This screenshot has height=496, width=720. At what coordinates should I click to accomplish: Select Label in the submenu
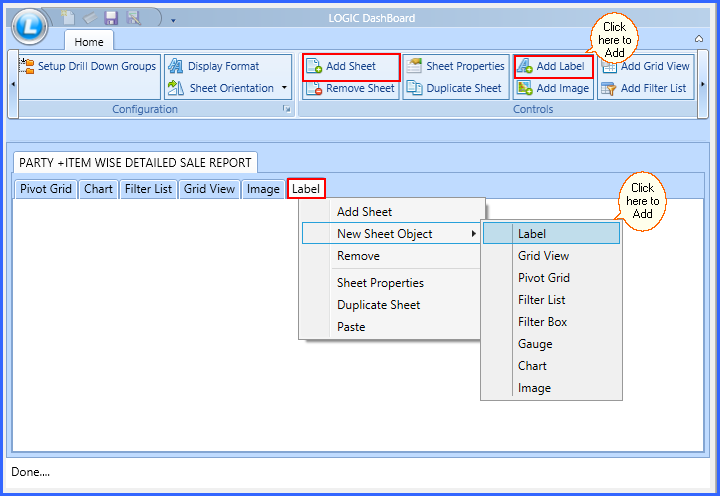point(551,233)
